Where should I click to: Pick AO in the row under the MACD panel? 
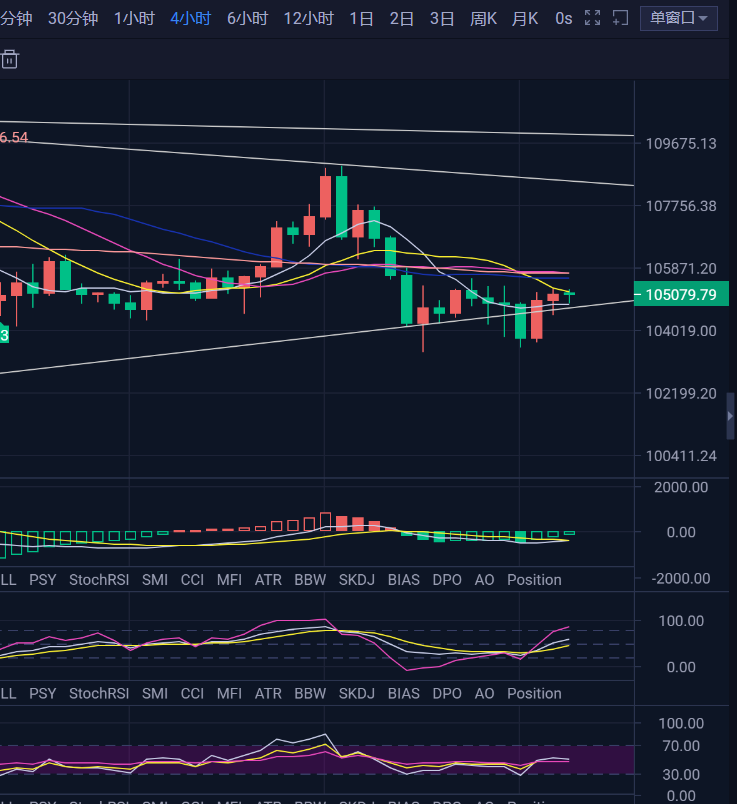coord(485,580)
